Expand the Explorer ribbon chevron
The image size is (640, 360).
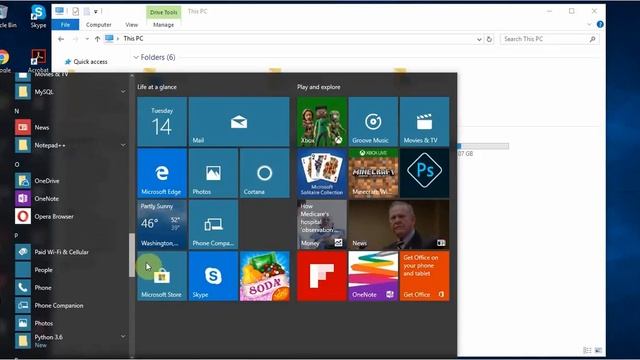pyautogui.click(x=589, y=24)
